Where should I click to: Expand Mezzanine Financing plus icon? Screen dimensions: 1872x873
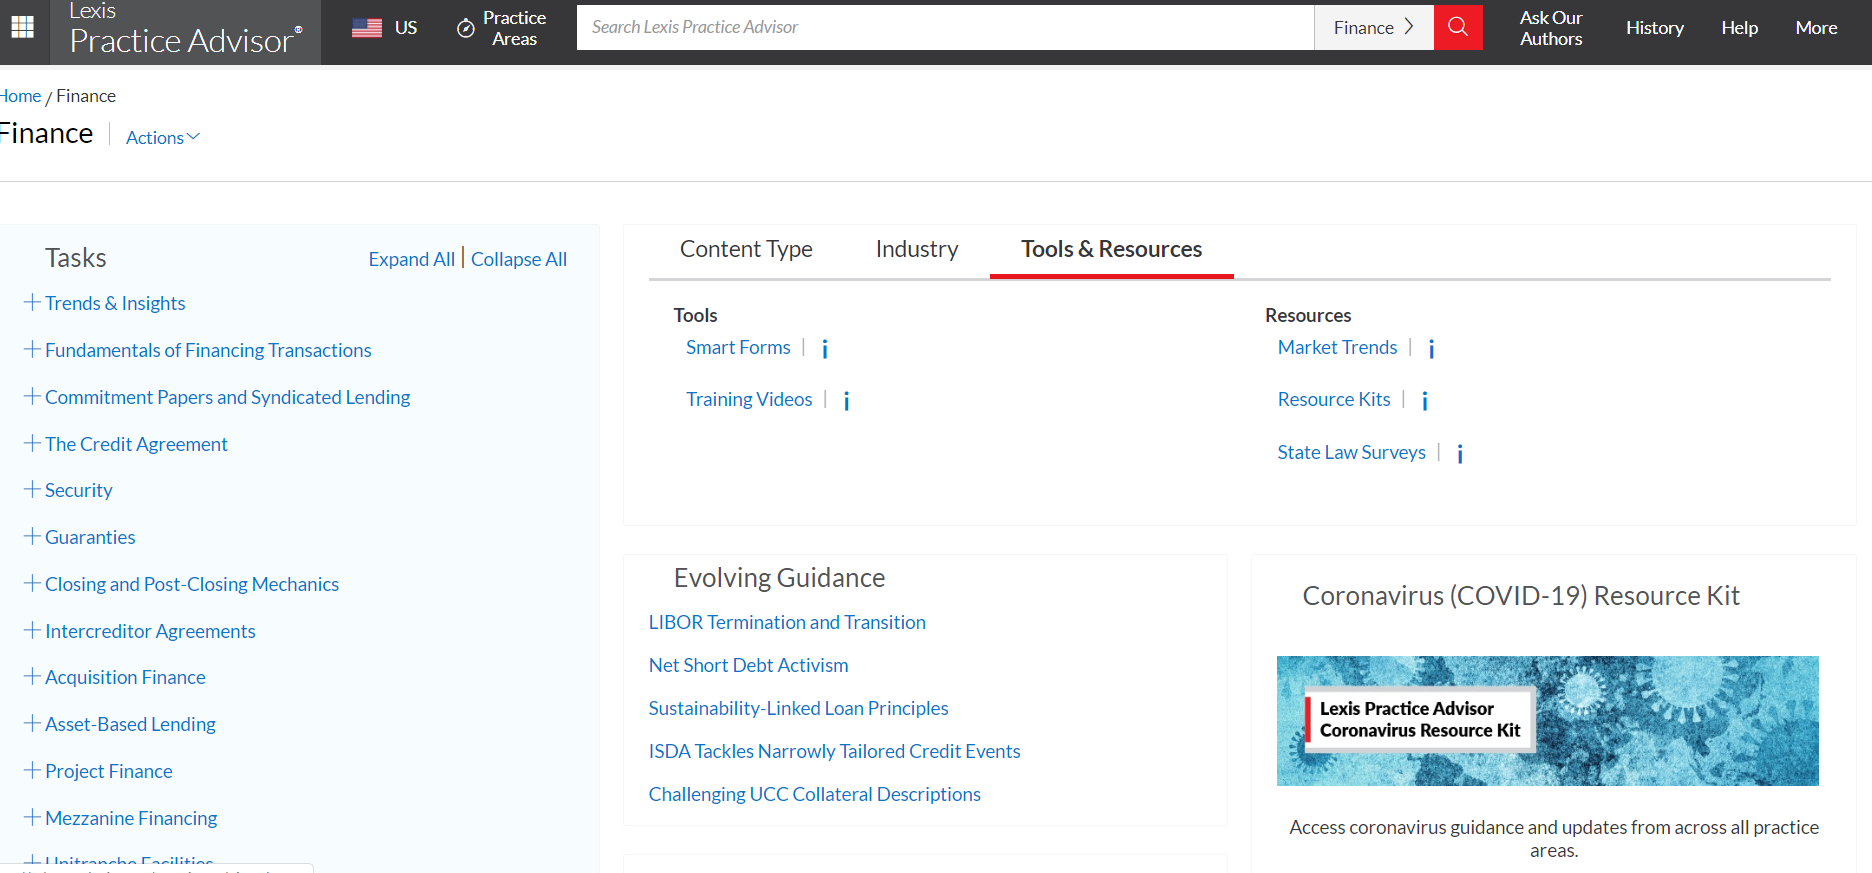tap(32, 817)
